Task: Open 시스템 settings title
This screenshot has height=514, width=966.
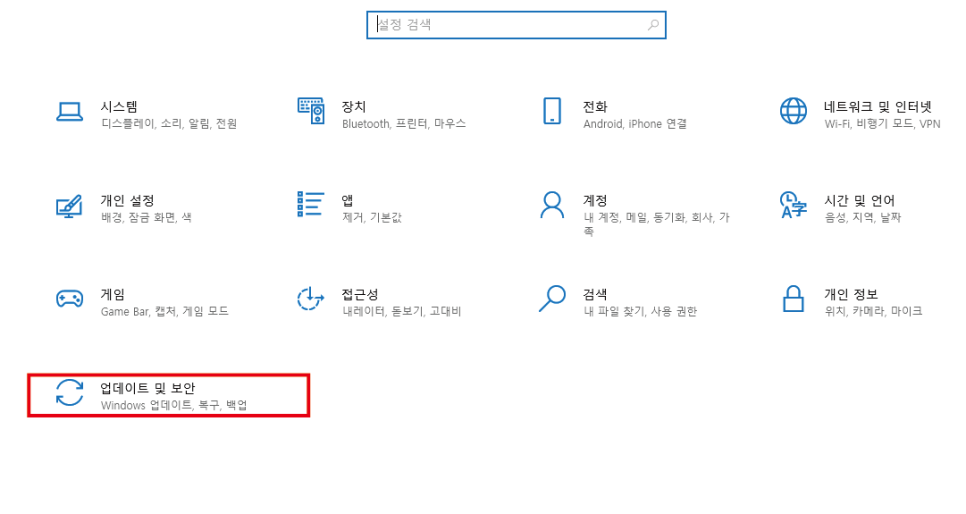Action: click(119, 107)
